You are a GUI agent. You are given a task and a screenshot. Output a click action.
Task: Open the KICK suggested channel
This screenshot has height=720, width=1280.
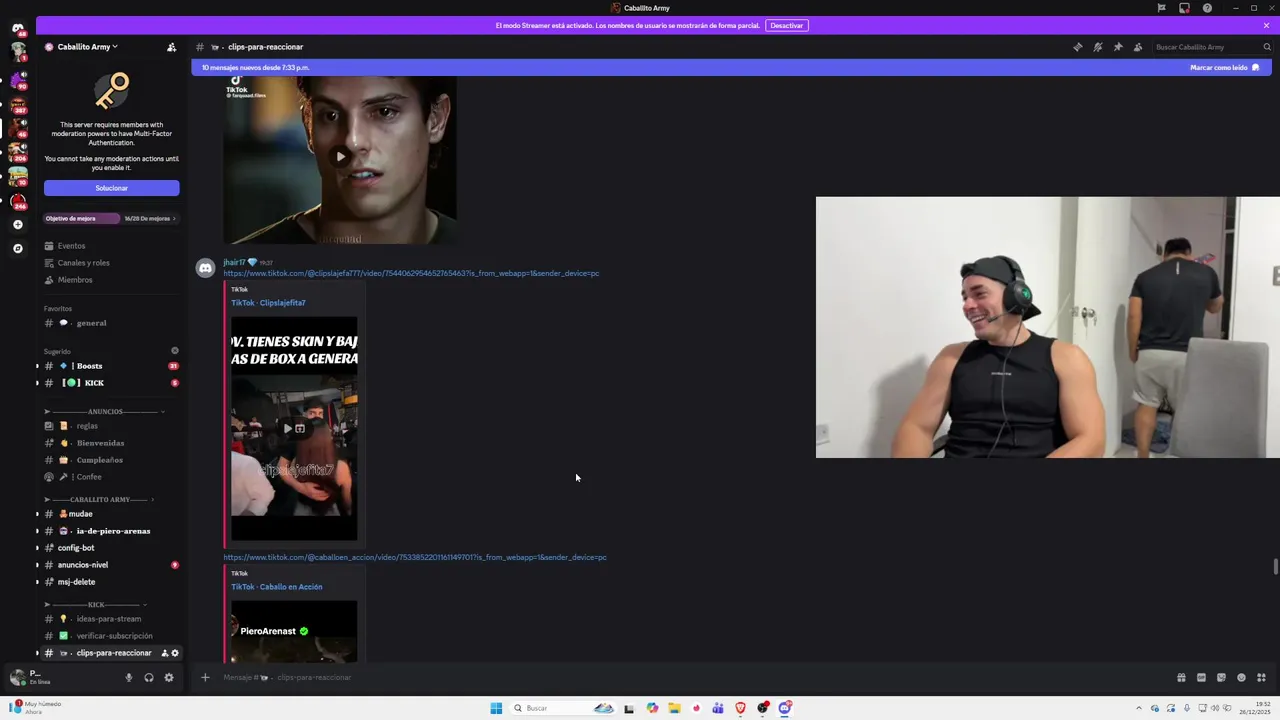tap(111, 383)
